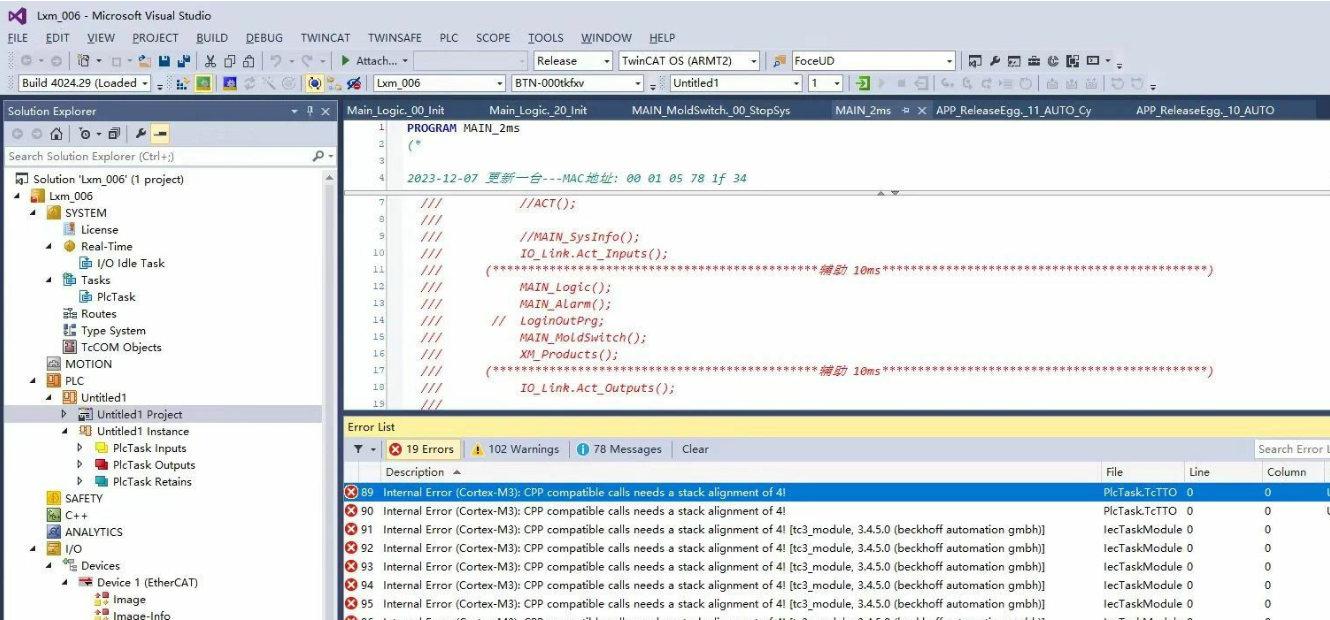1330x620 pixels.
Task: Collapse the I/O tree node
Action: pyautogui.click(x=33, y=549)
